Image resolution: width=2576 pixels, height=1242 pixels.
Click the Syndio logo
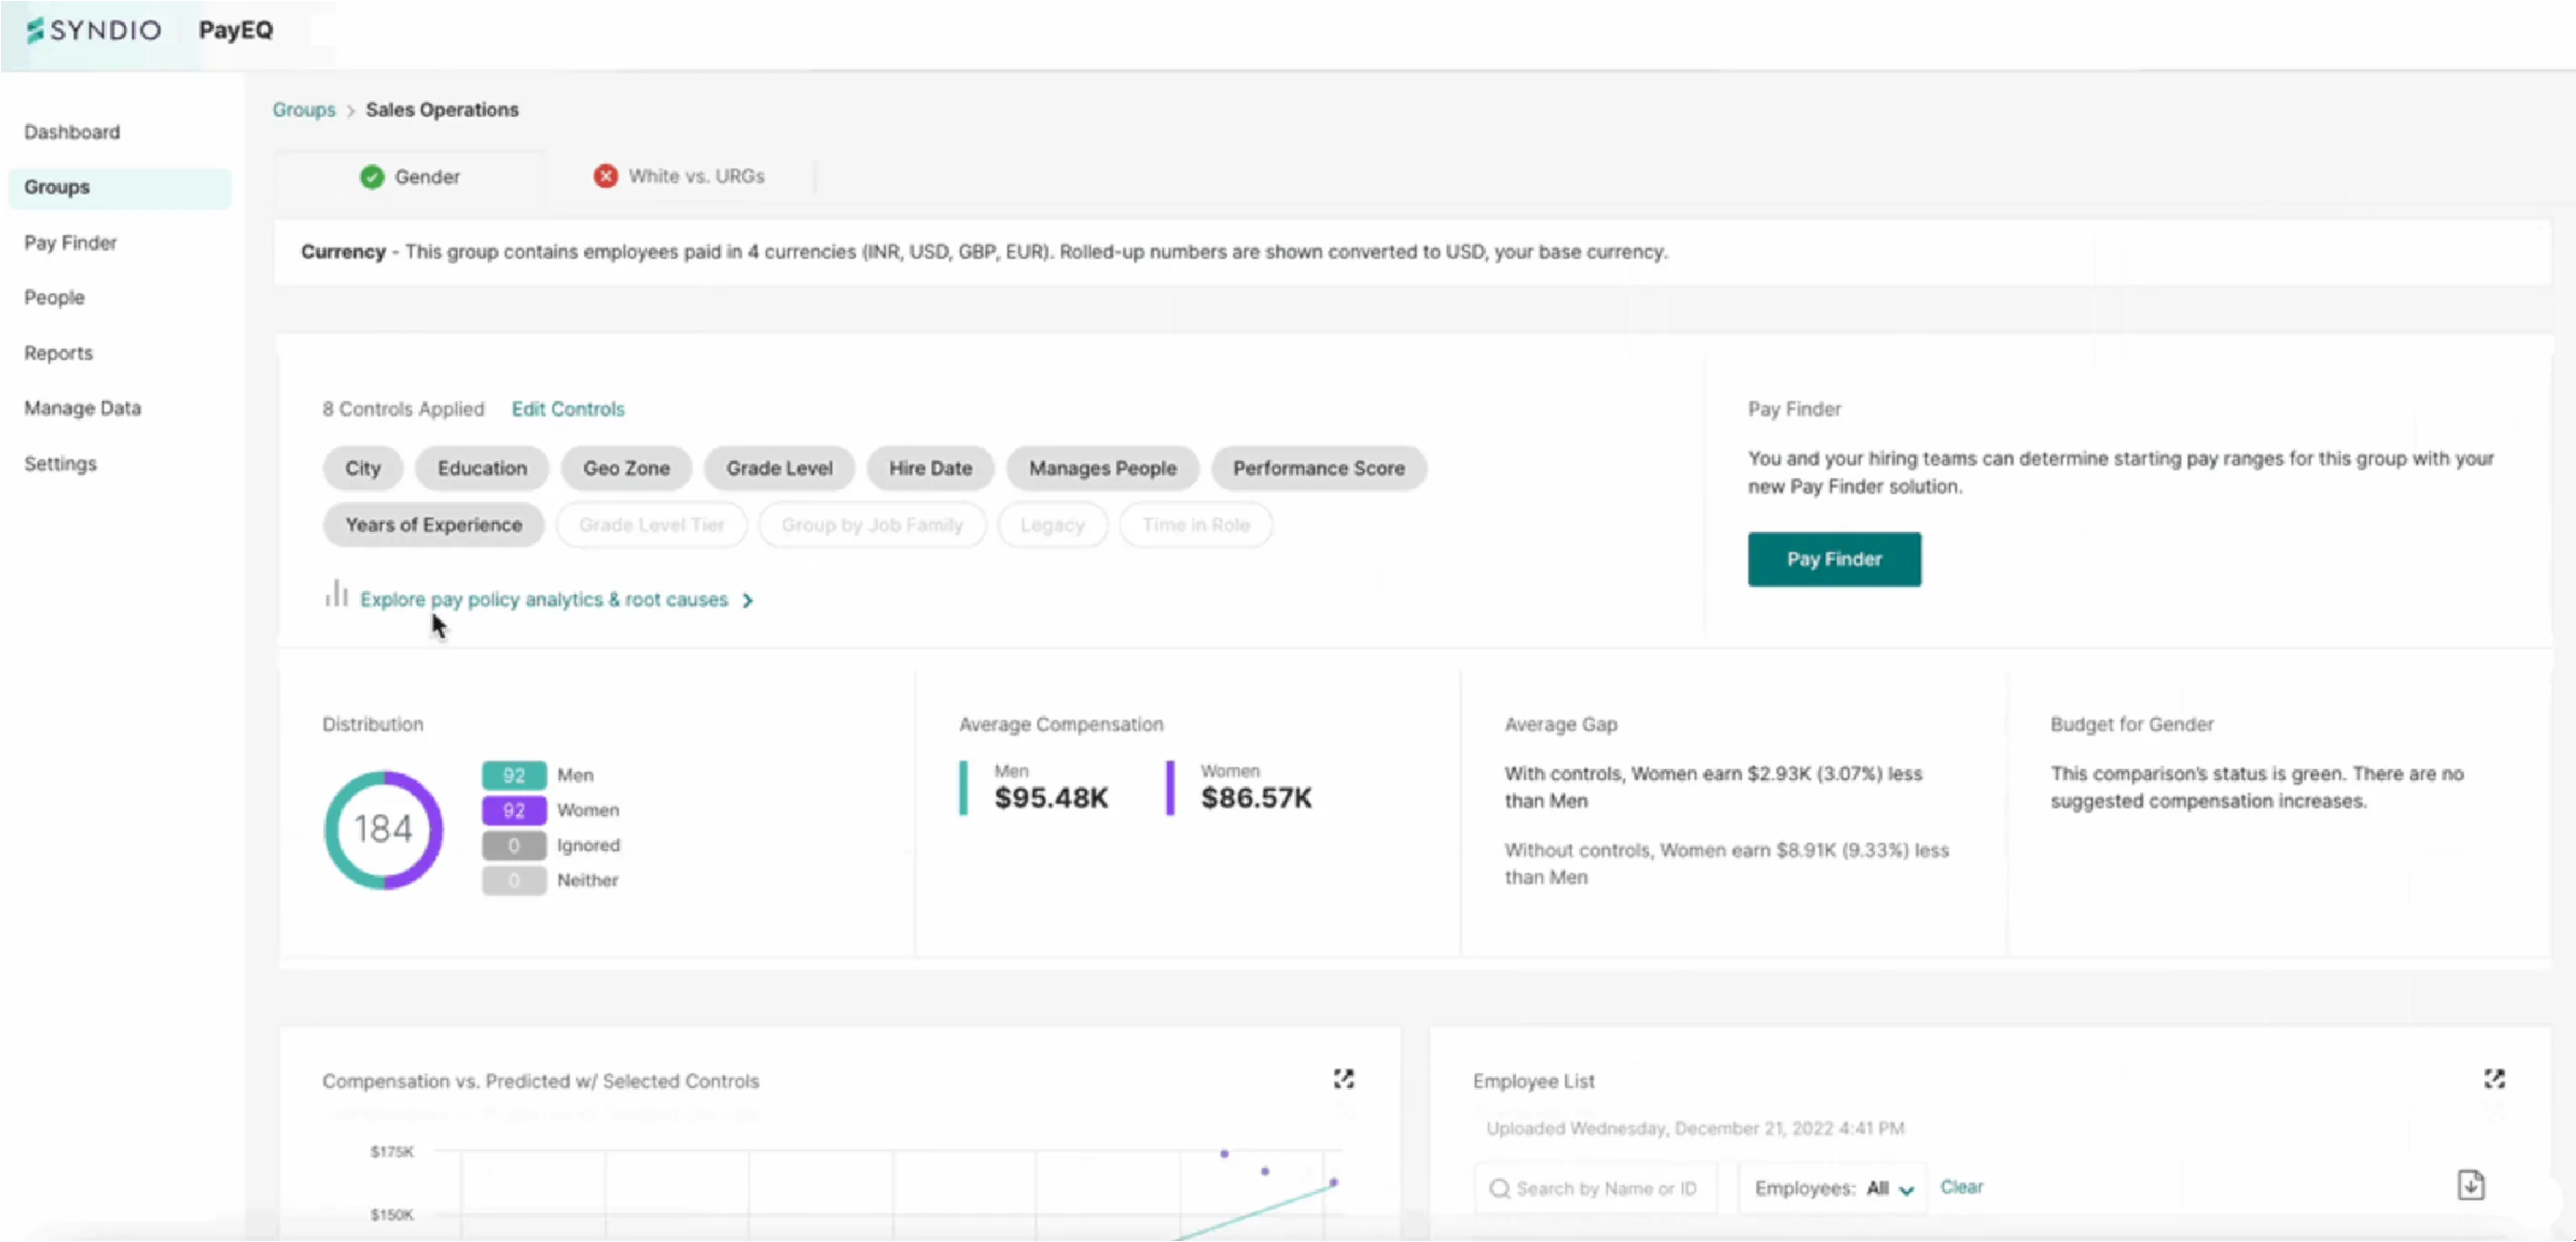coord(93,30)
